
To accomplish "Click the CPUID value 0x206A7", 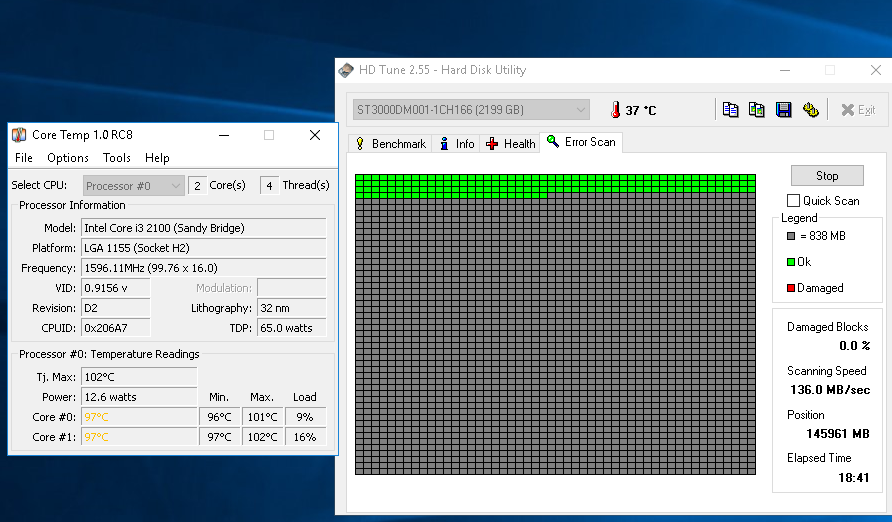I will pos(116,328).
